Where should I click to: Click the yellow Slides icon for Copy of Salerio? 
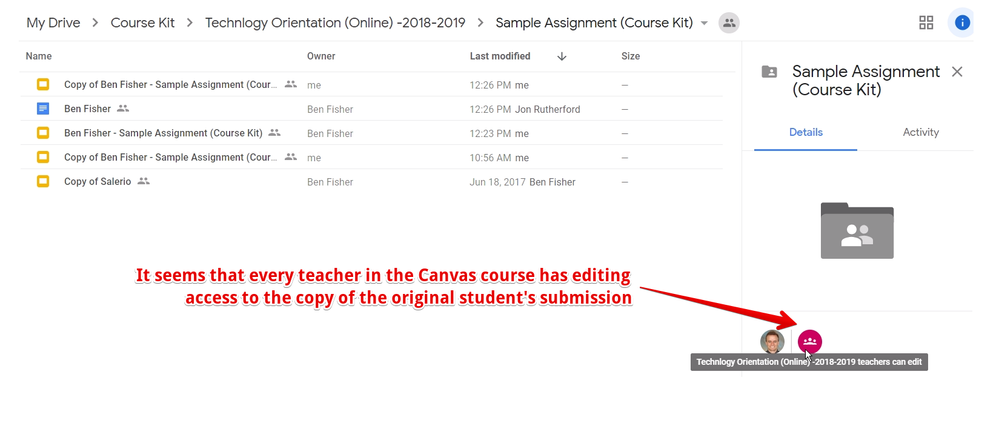pyautogui.click(x=43, y=181)
